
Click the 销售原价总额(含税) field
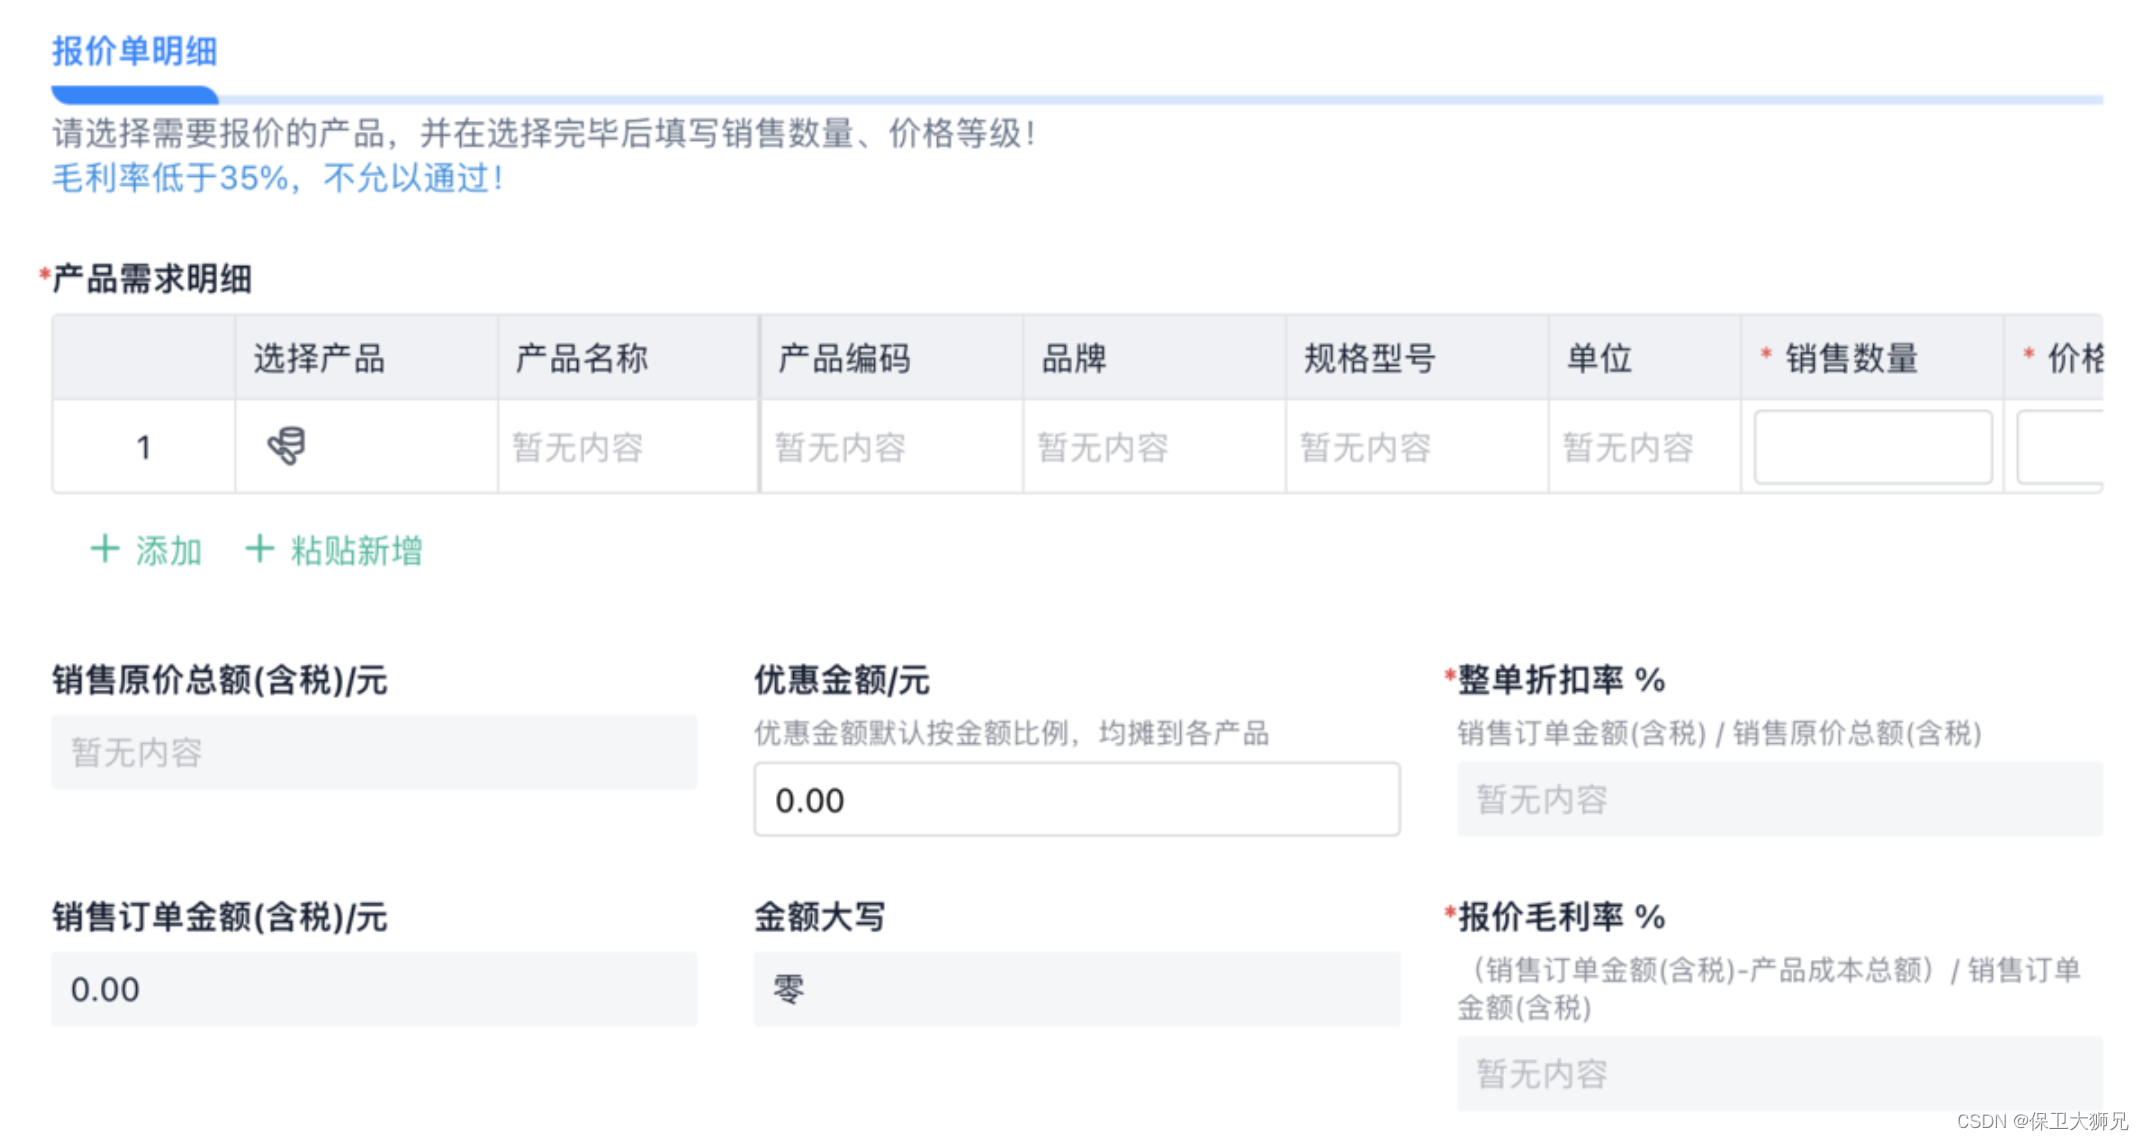374,752
